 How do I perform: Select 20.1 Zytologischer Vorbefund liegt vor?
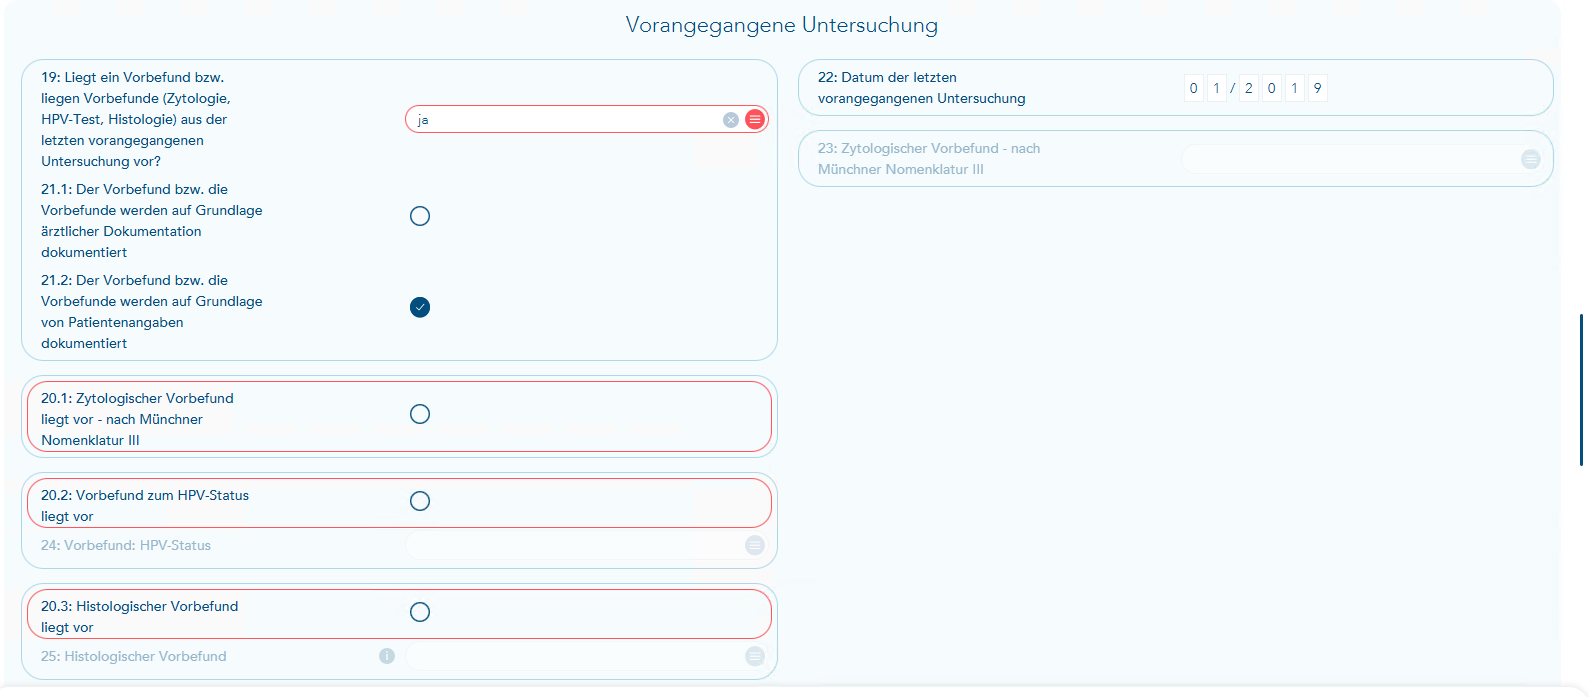coord(420,414)
